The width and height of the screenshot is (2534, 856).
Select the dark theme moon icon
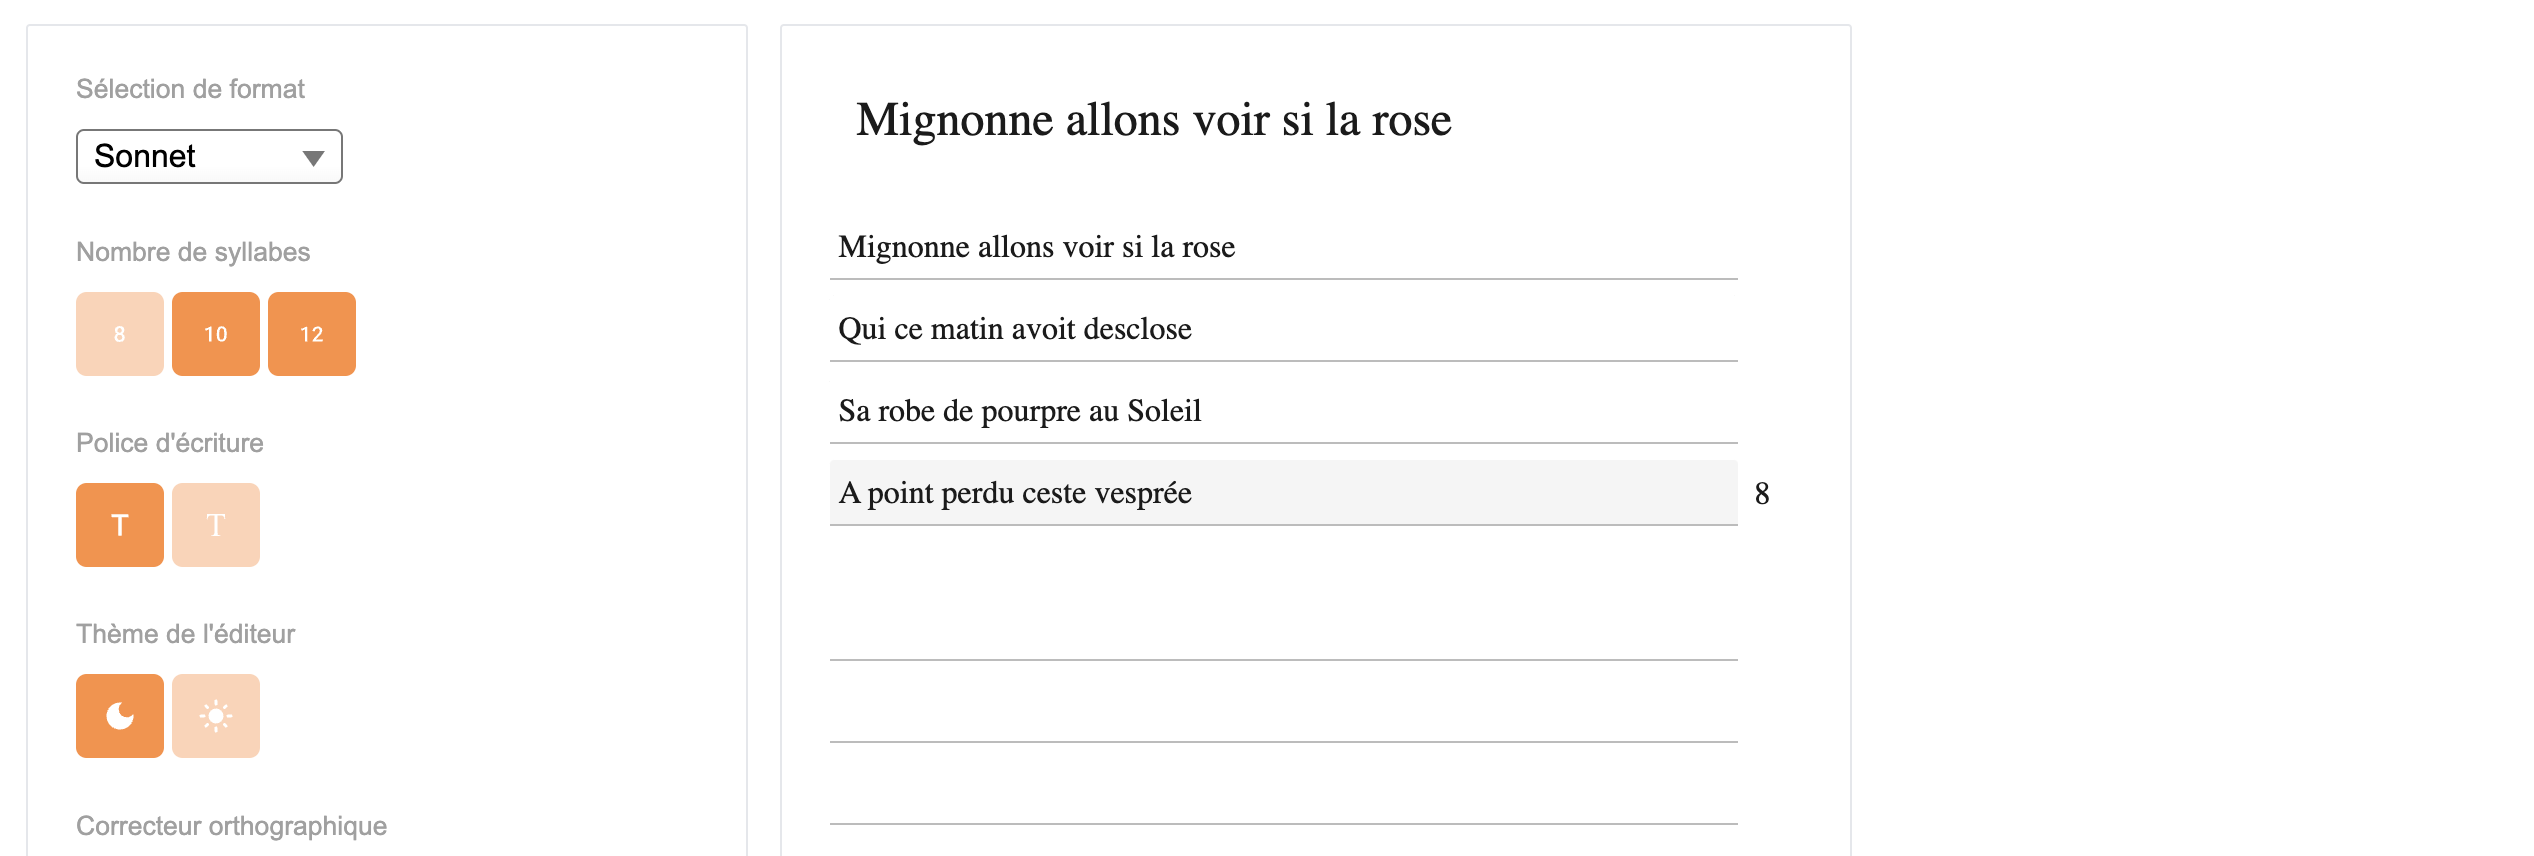(x=120, y=716)
